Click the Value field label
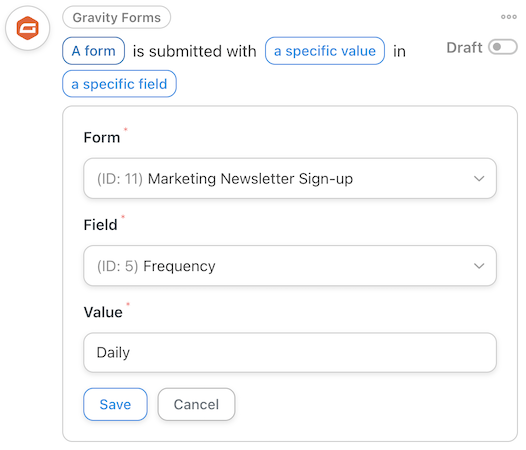 coord(103,312)
